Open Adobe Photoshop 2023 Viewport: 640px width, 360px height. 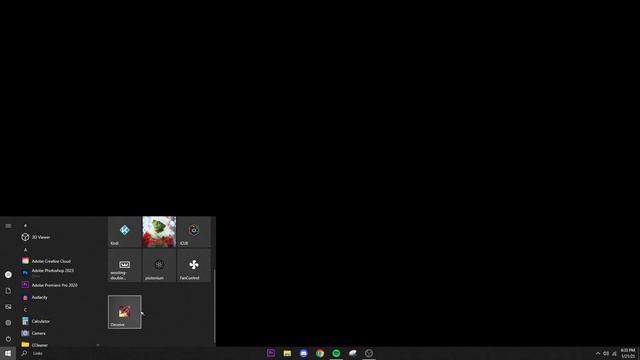tap(59, 272)
